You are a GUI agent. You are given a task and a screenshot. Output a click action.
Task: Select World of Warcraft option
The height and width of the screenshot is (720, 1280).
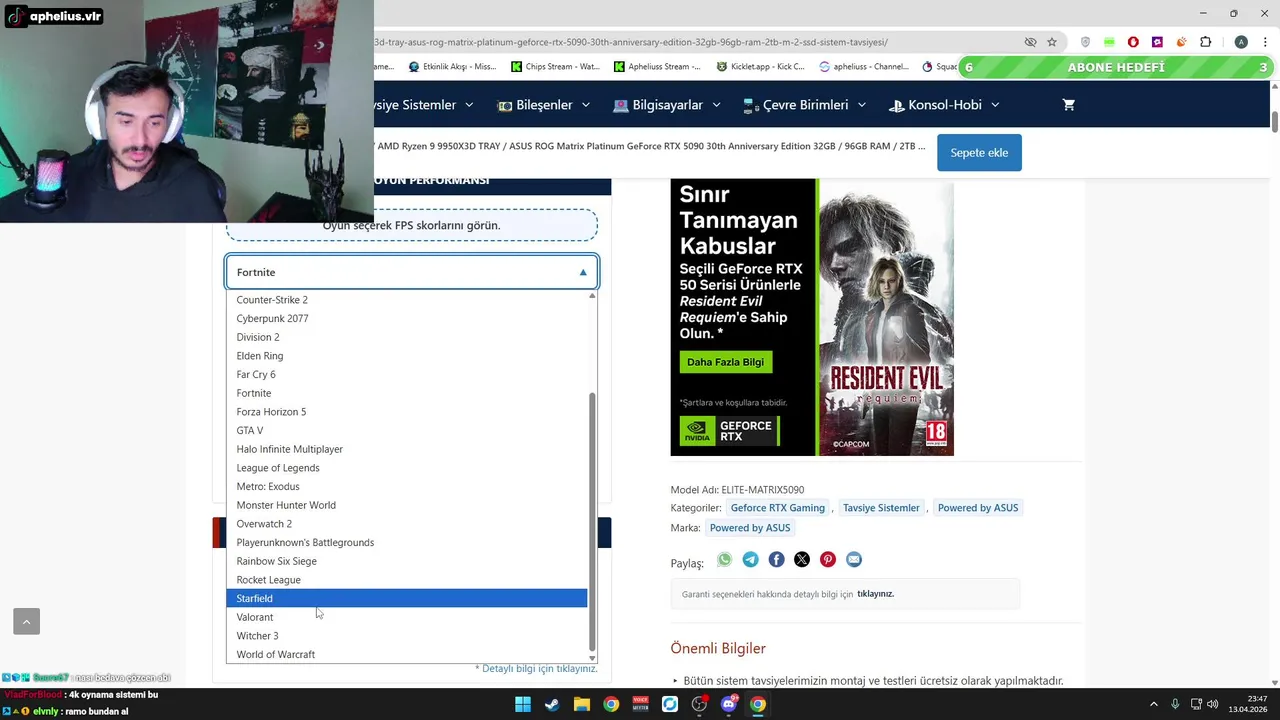coord(407,654)
